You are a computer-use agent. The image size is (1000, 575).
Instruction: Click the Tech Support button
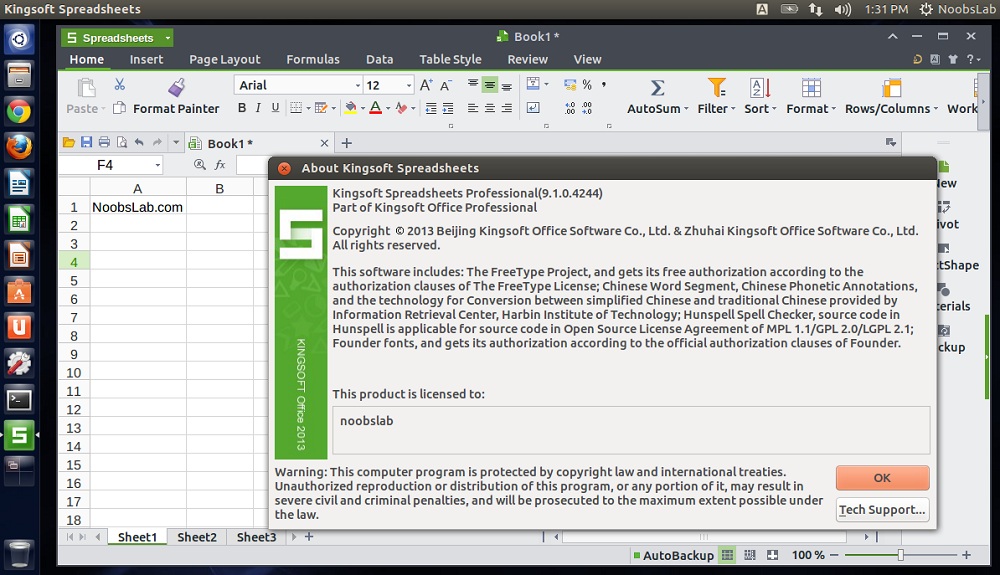(x=882, y=509)
